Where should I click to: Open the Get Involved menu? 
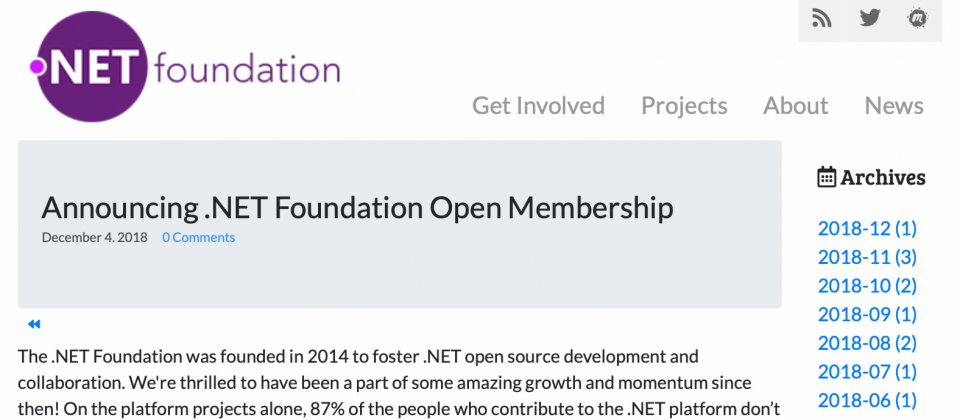(x=538, y=105)
